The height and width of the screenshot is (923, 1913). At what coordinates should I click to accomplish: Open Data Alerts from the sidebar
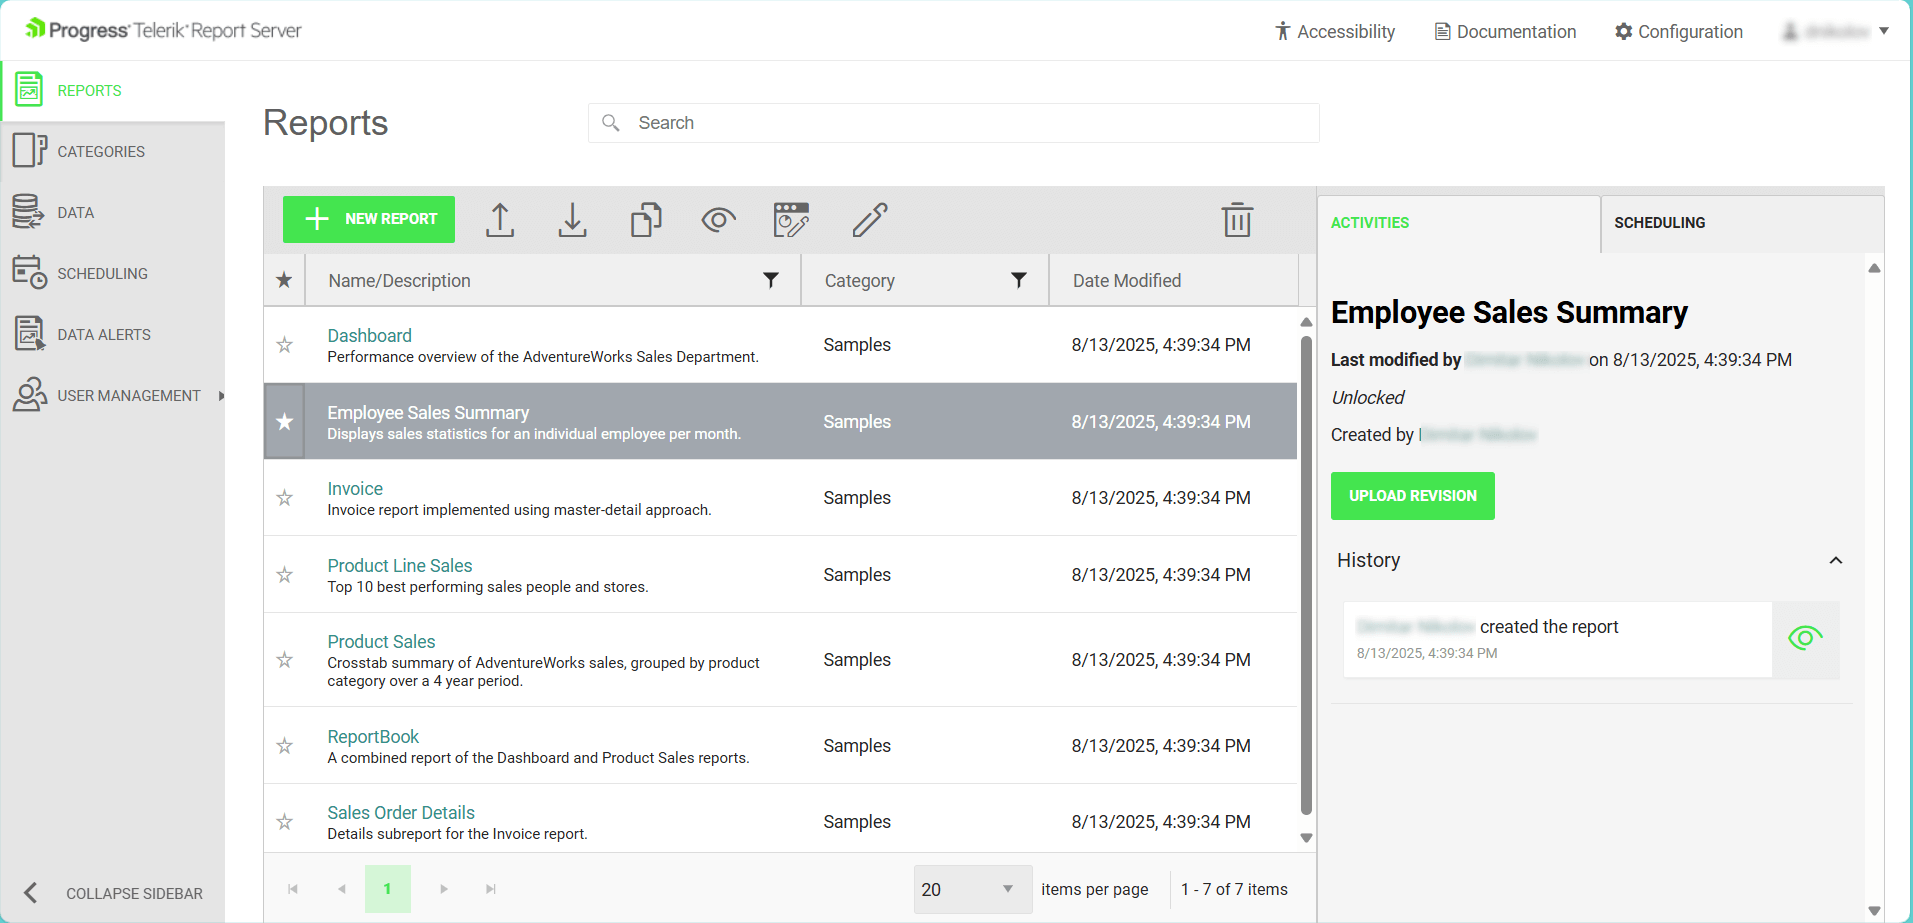pyautogui.click(x=104, y=334)
